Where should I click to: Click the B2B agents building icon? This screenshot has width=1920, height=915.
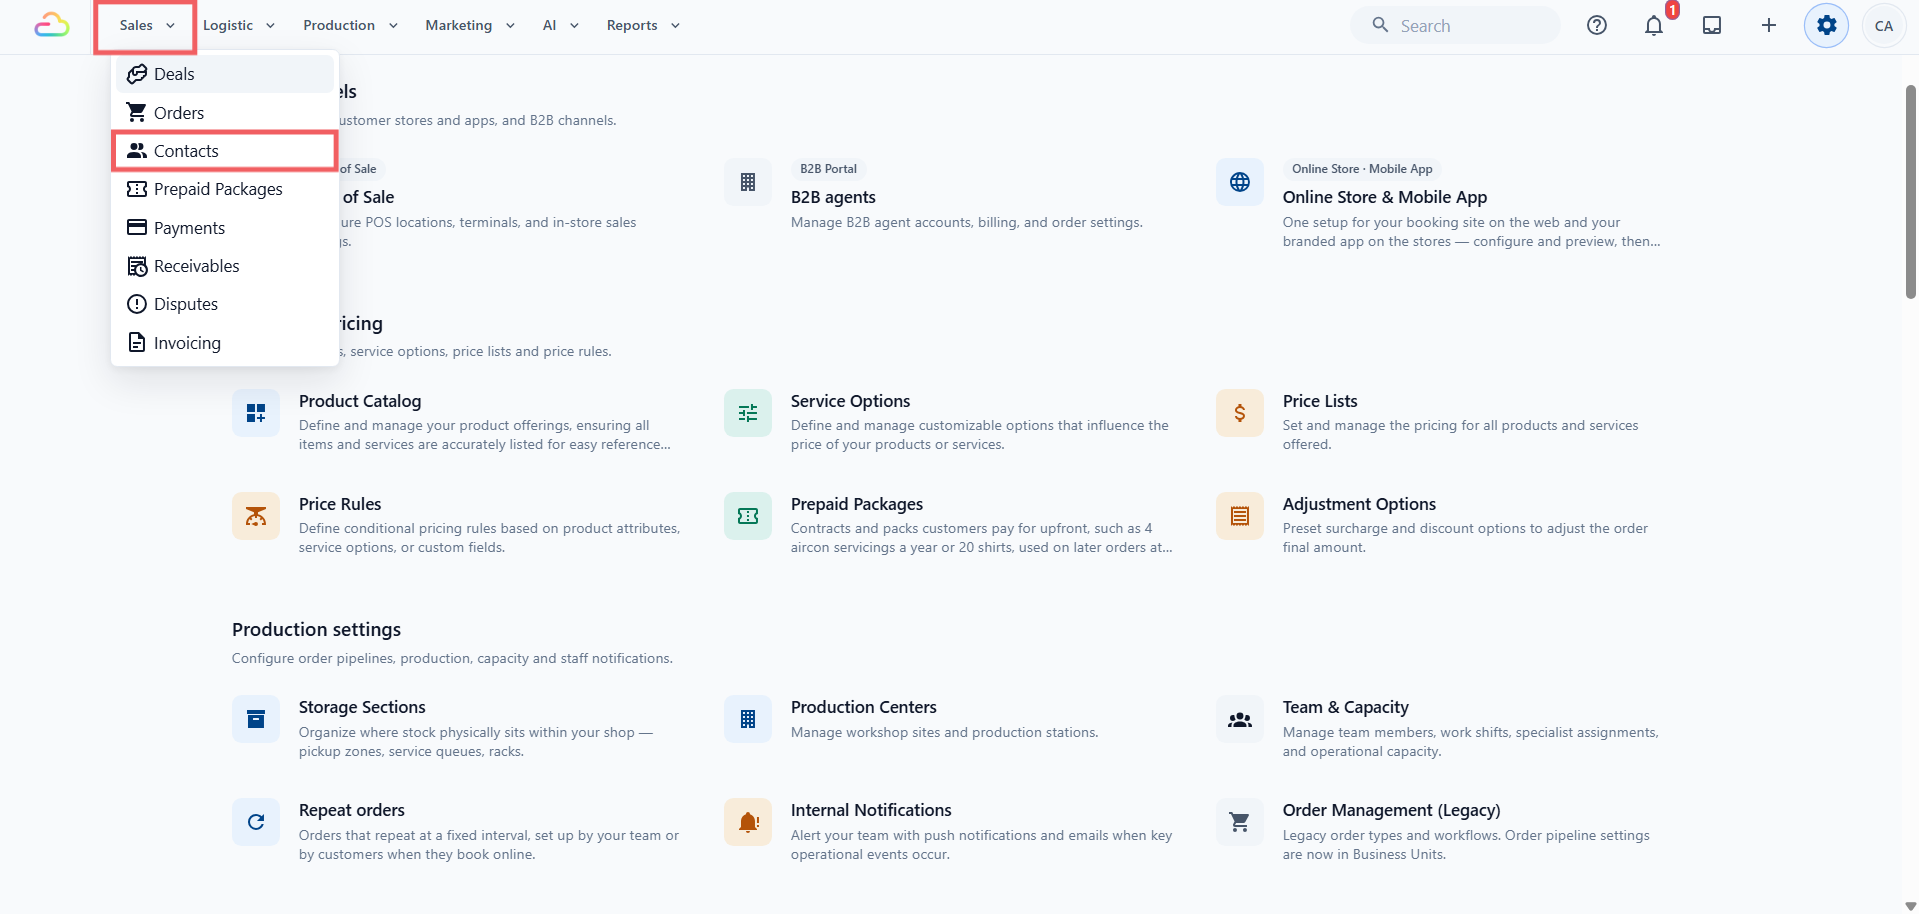[748, 182]
